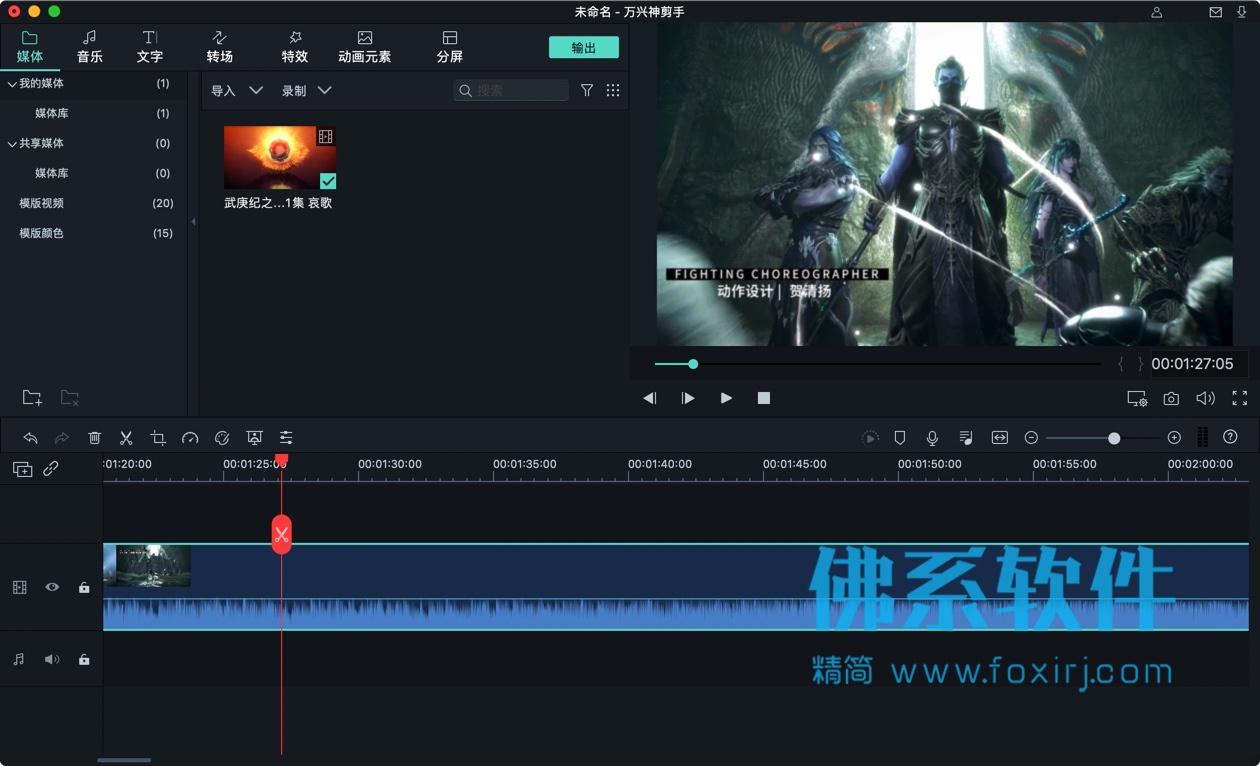
Task: Record voiceover with the microphone icon
Action: click(932, 438)
